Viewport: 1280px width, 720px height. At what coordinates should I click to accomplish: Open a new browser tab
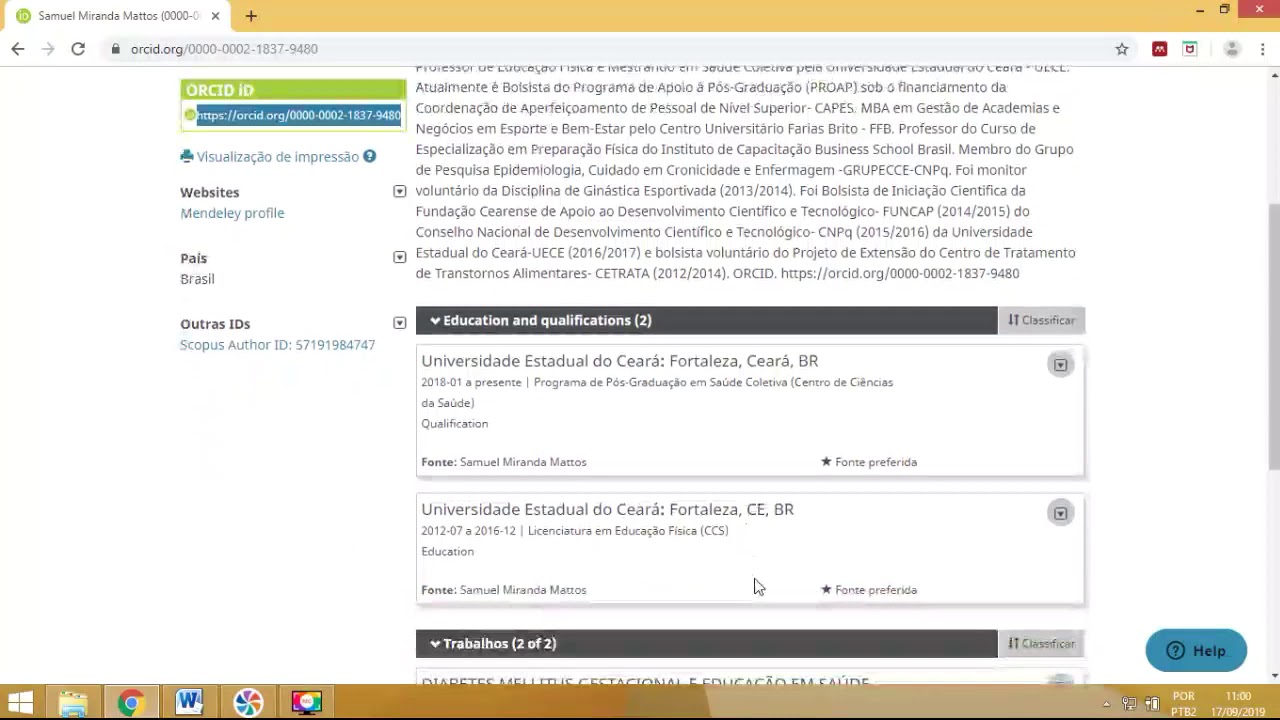point(251,16)
